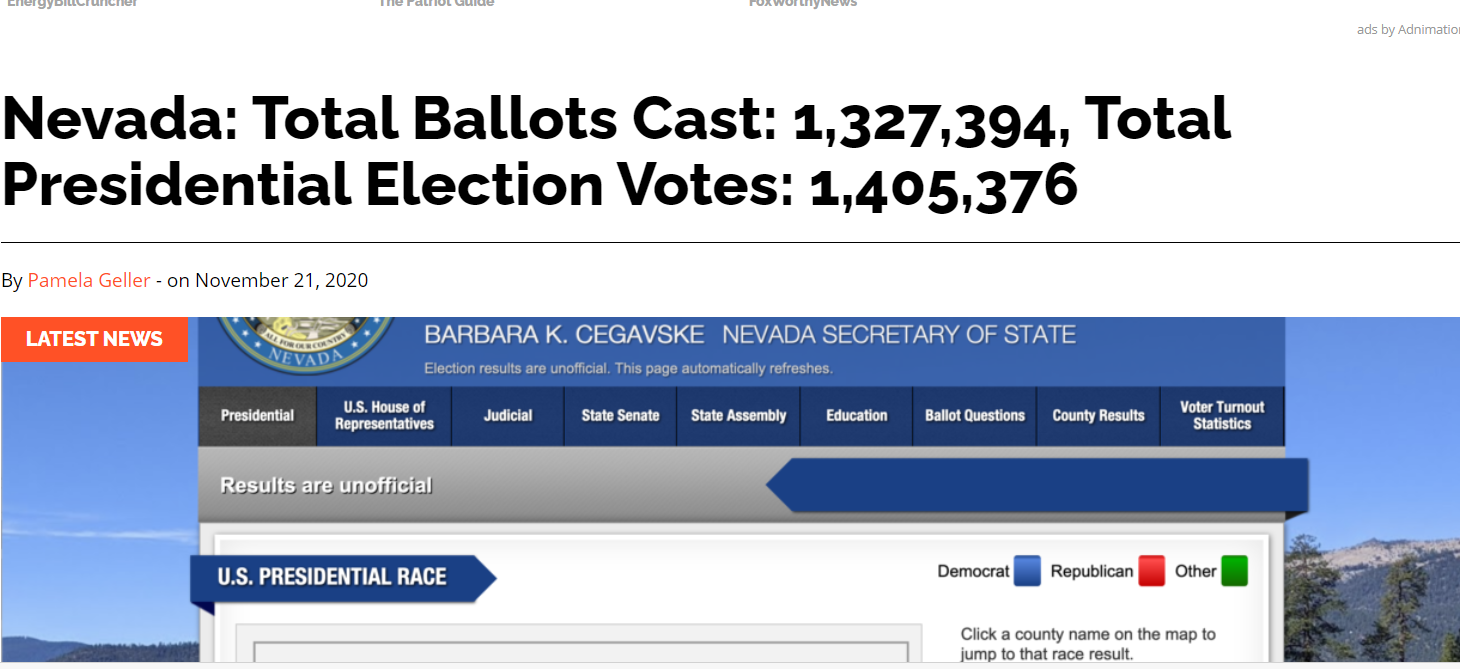View the County Results tab
The image size is (1460, 669).
coord(1098,416)
